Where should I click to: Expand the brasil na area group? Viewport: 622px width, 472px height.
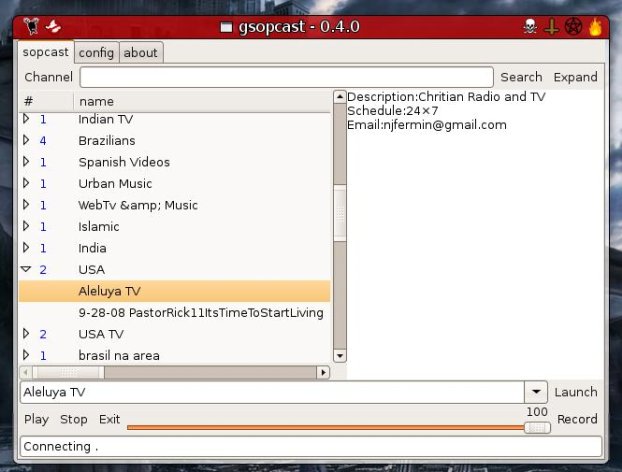[26, 355]
